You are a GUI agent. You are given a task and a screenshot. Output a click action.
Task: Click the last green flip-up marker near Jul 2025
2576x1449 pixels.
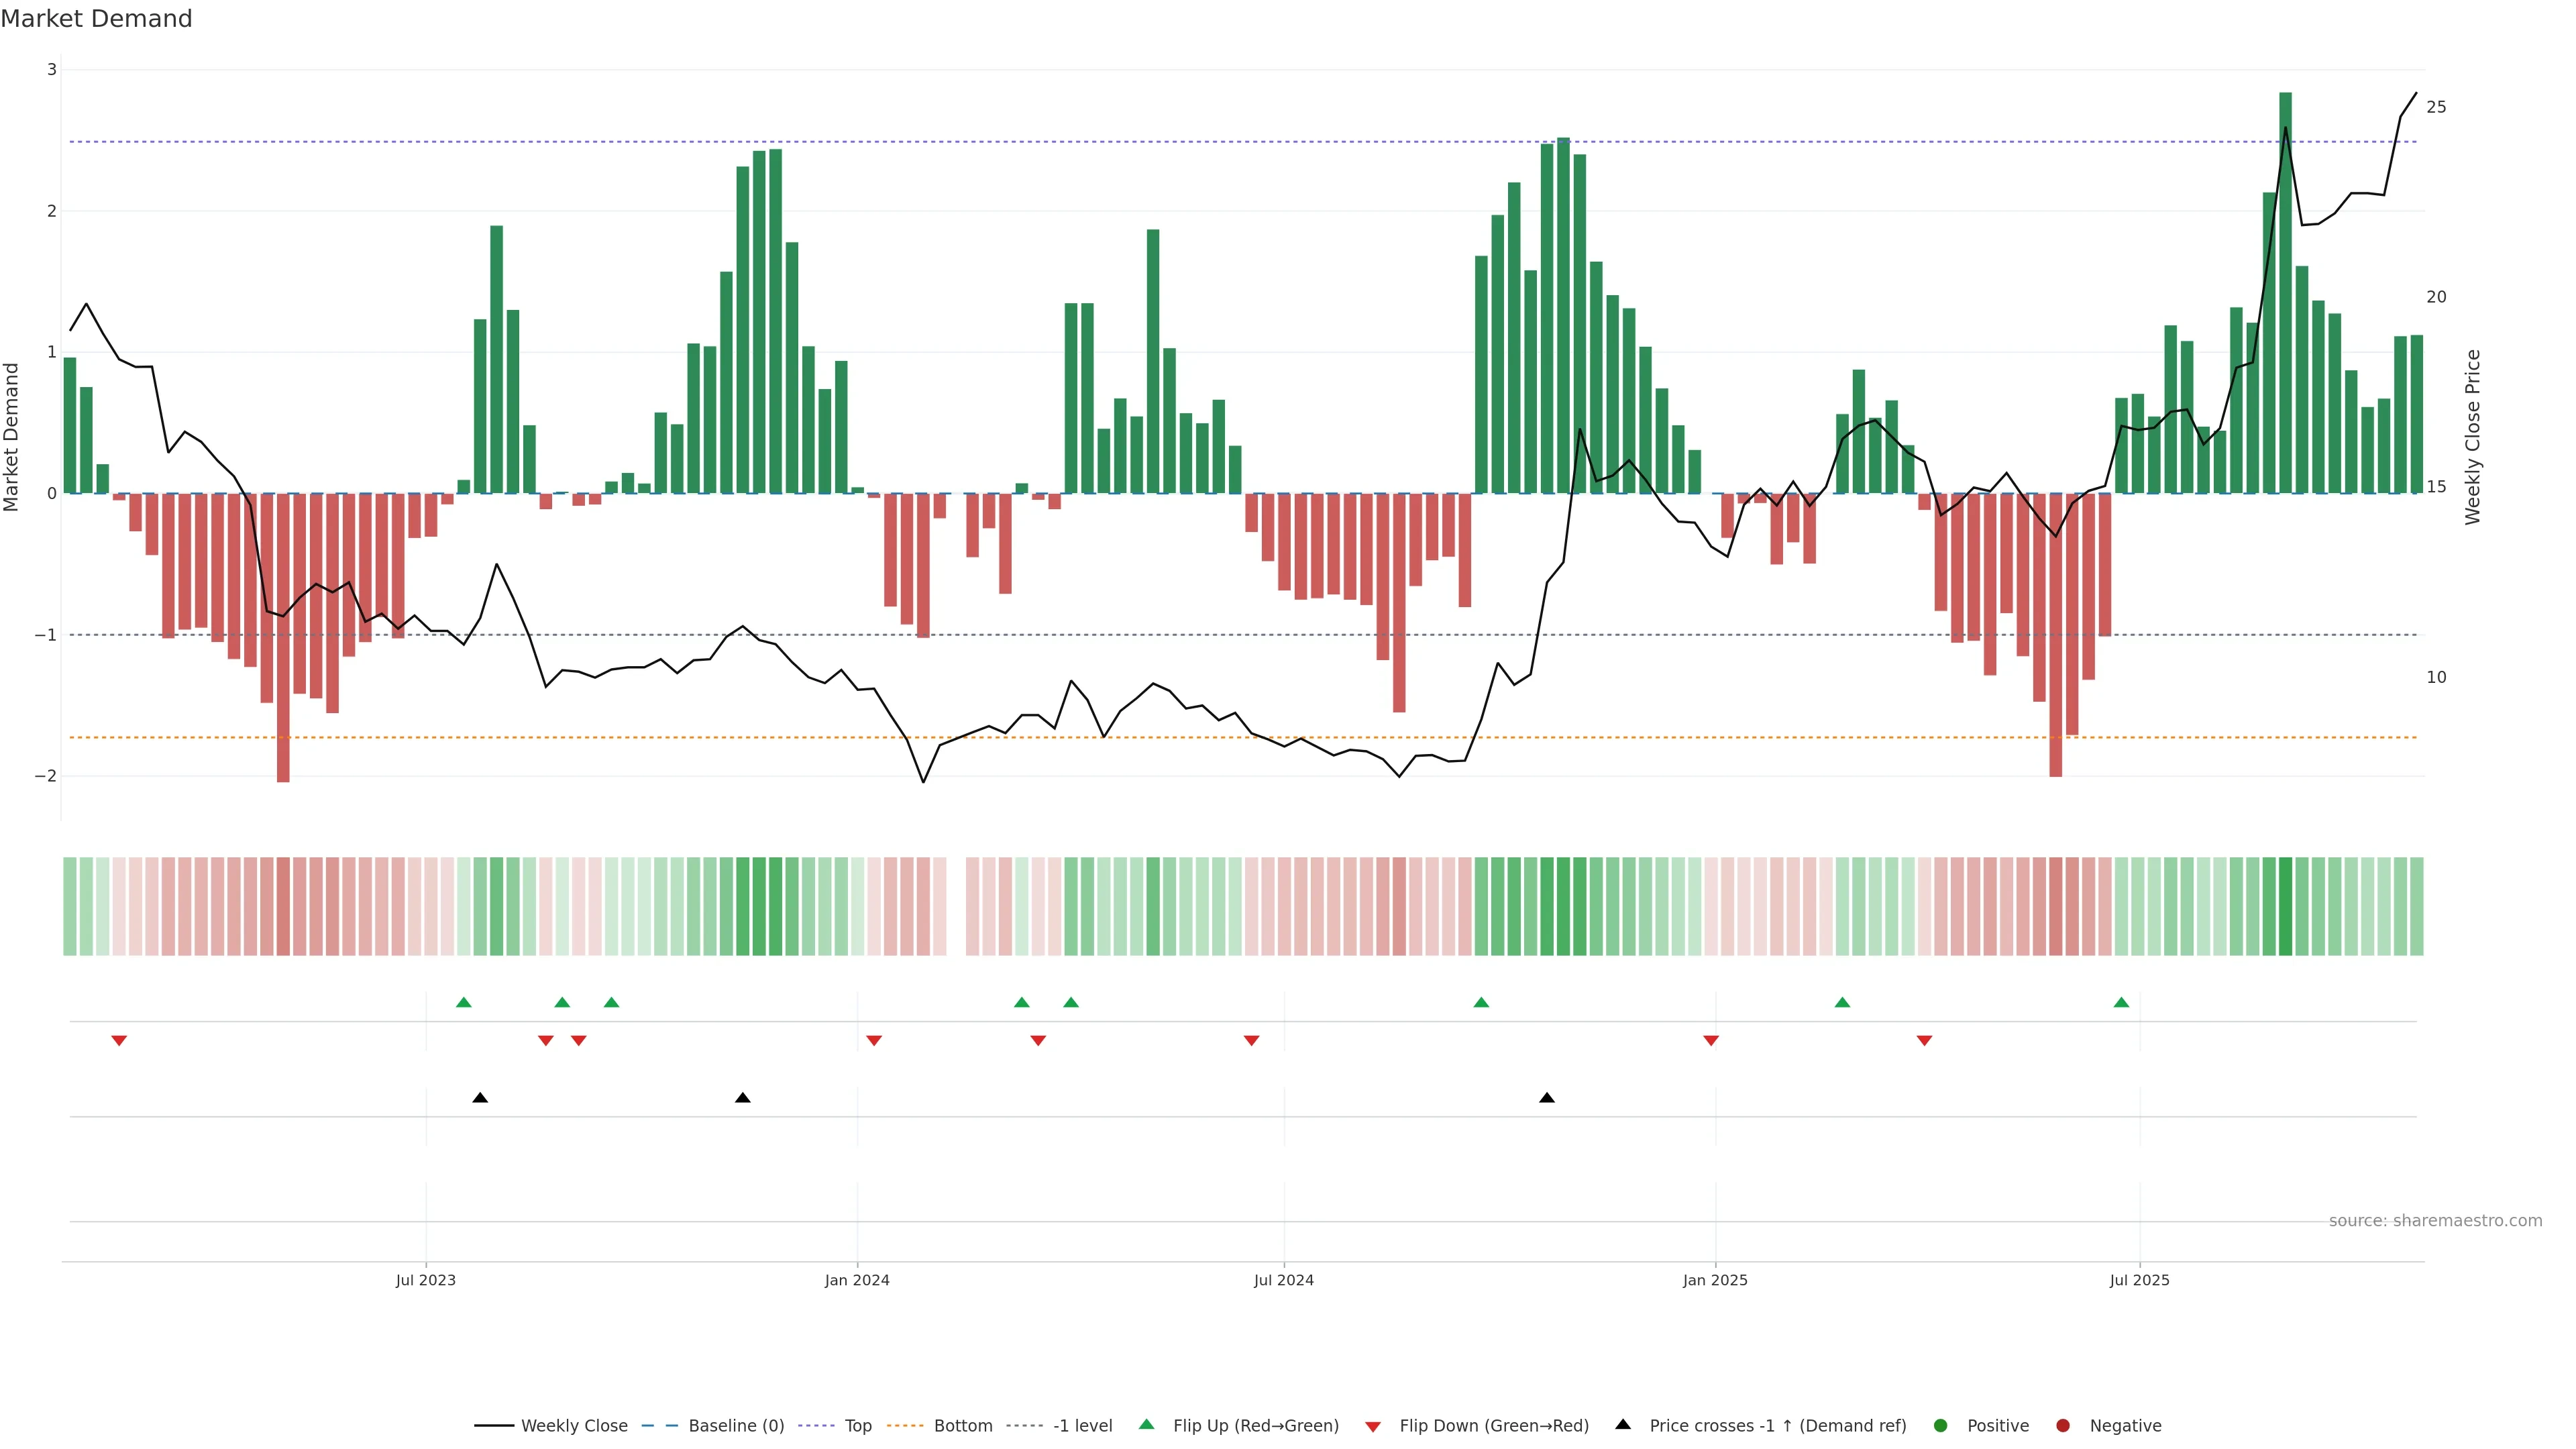pyautogui.click(x=2121, y=1002)
